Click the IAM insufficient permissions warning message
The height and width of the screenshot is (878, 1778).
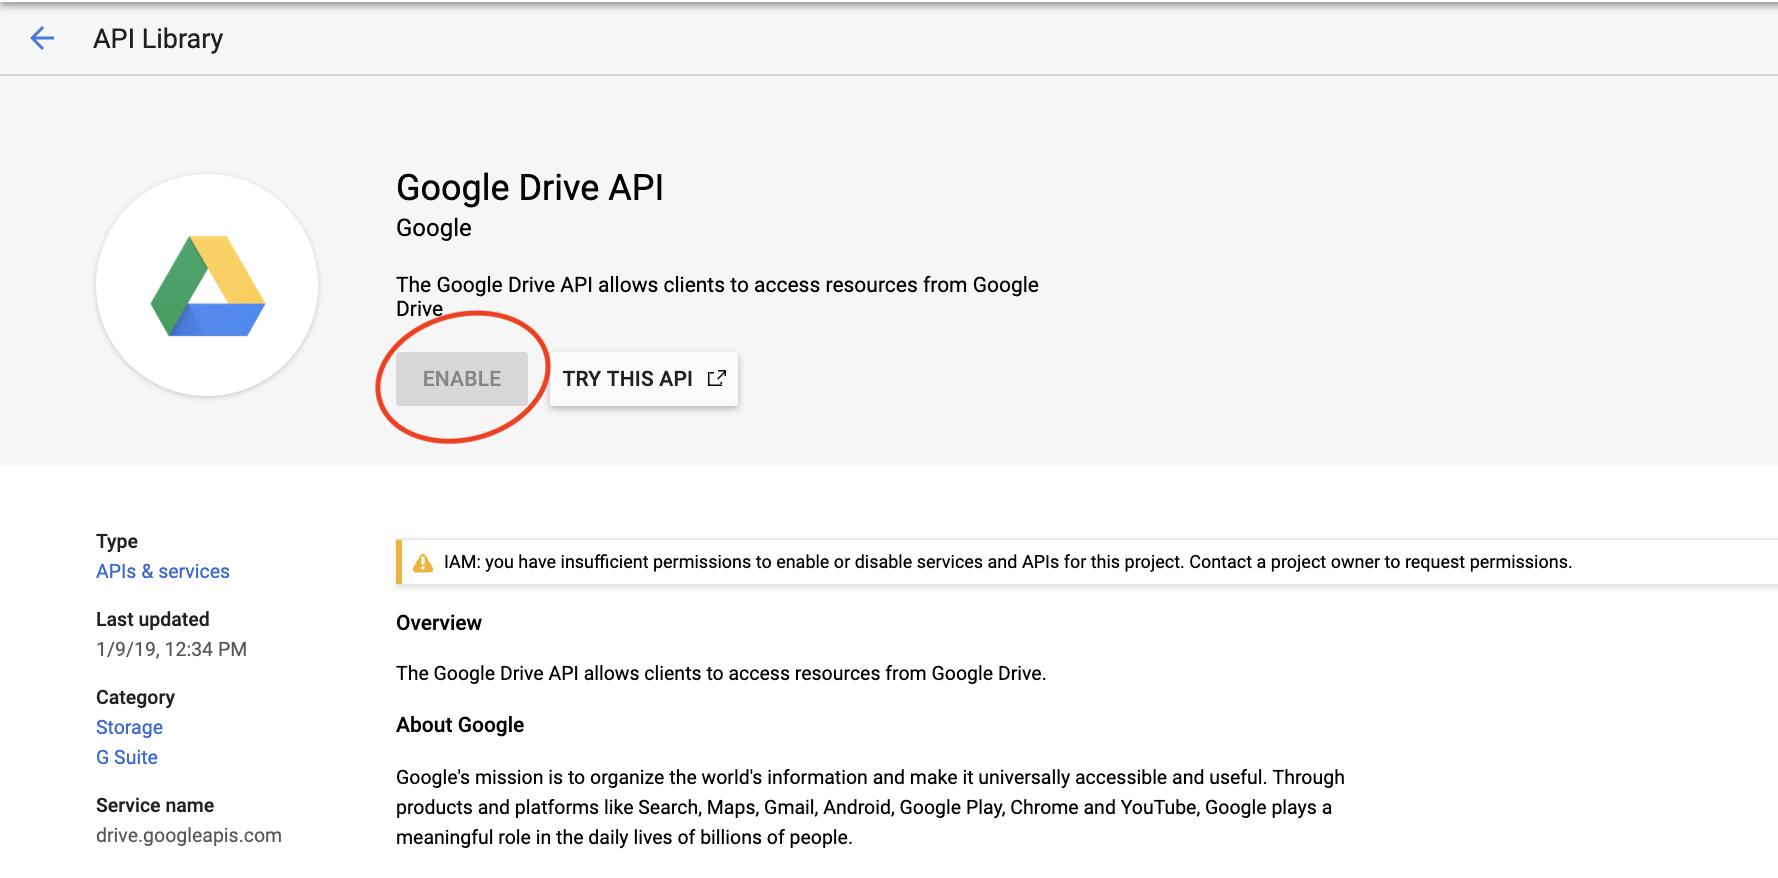pos(1007,562)
